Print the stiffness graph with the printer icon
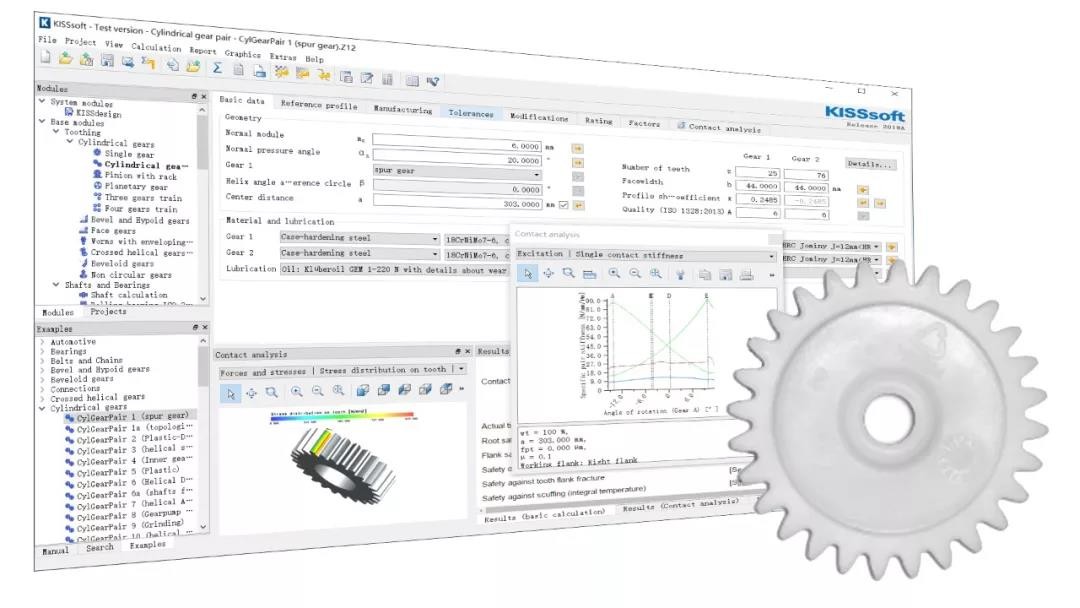1080x608 pixels. click(x=746, y=275)
